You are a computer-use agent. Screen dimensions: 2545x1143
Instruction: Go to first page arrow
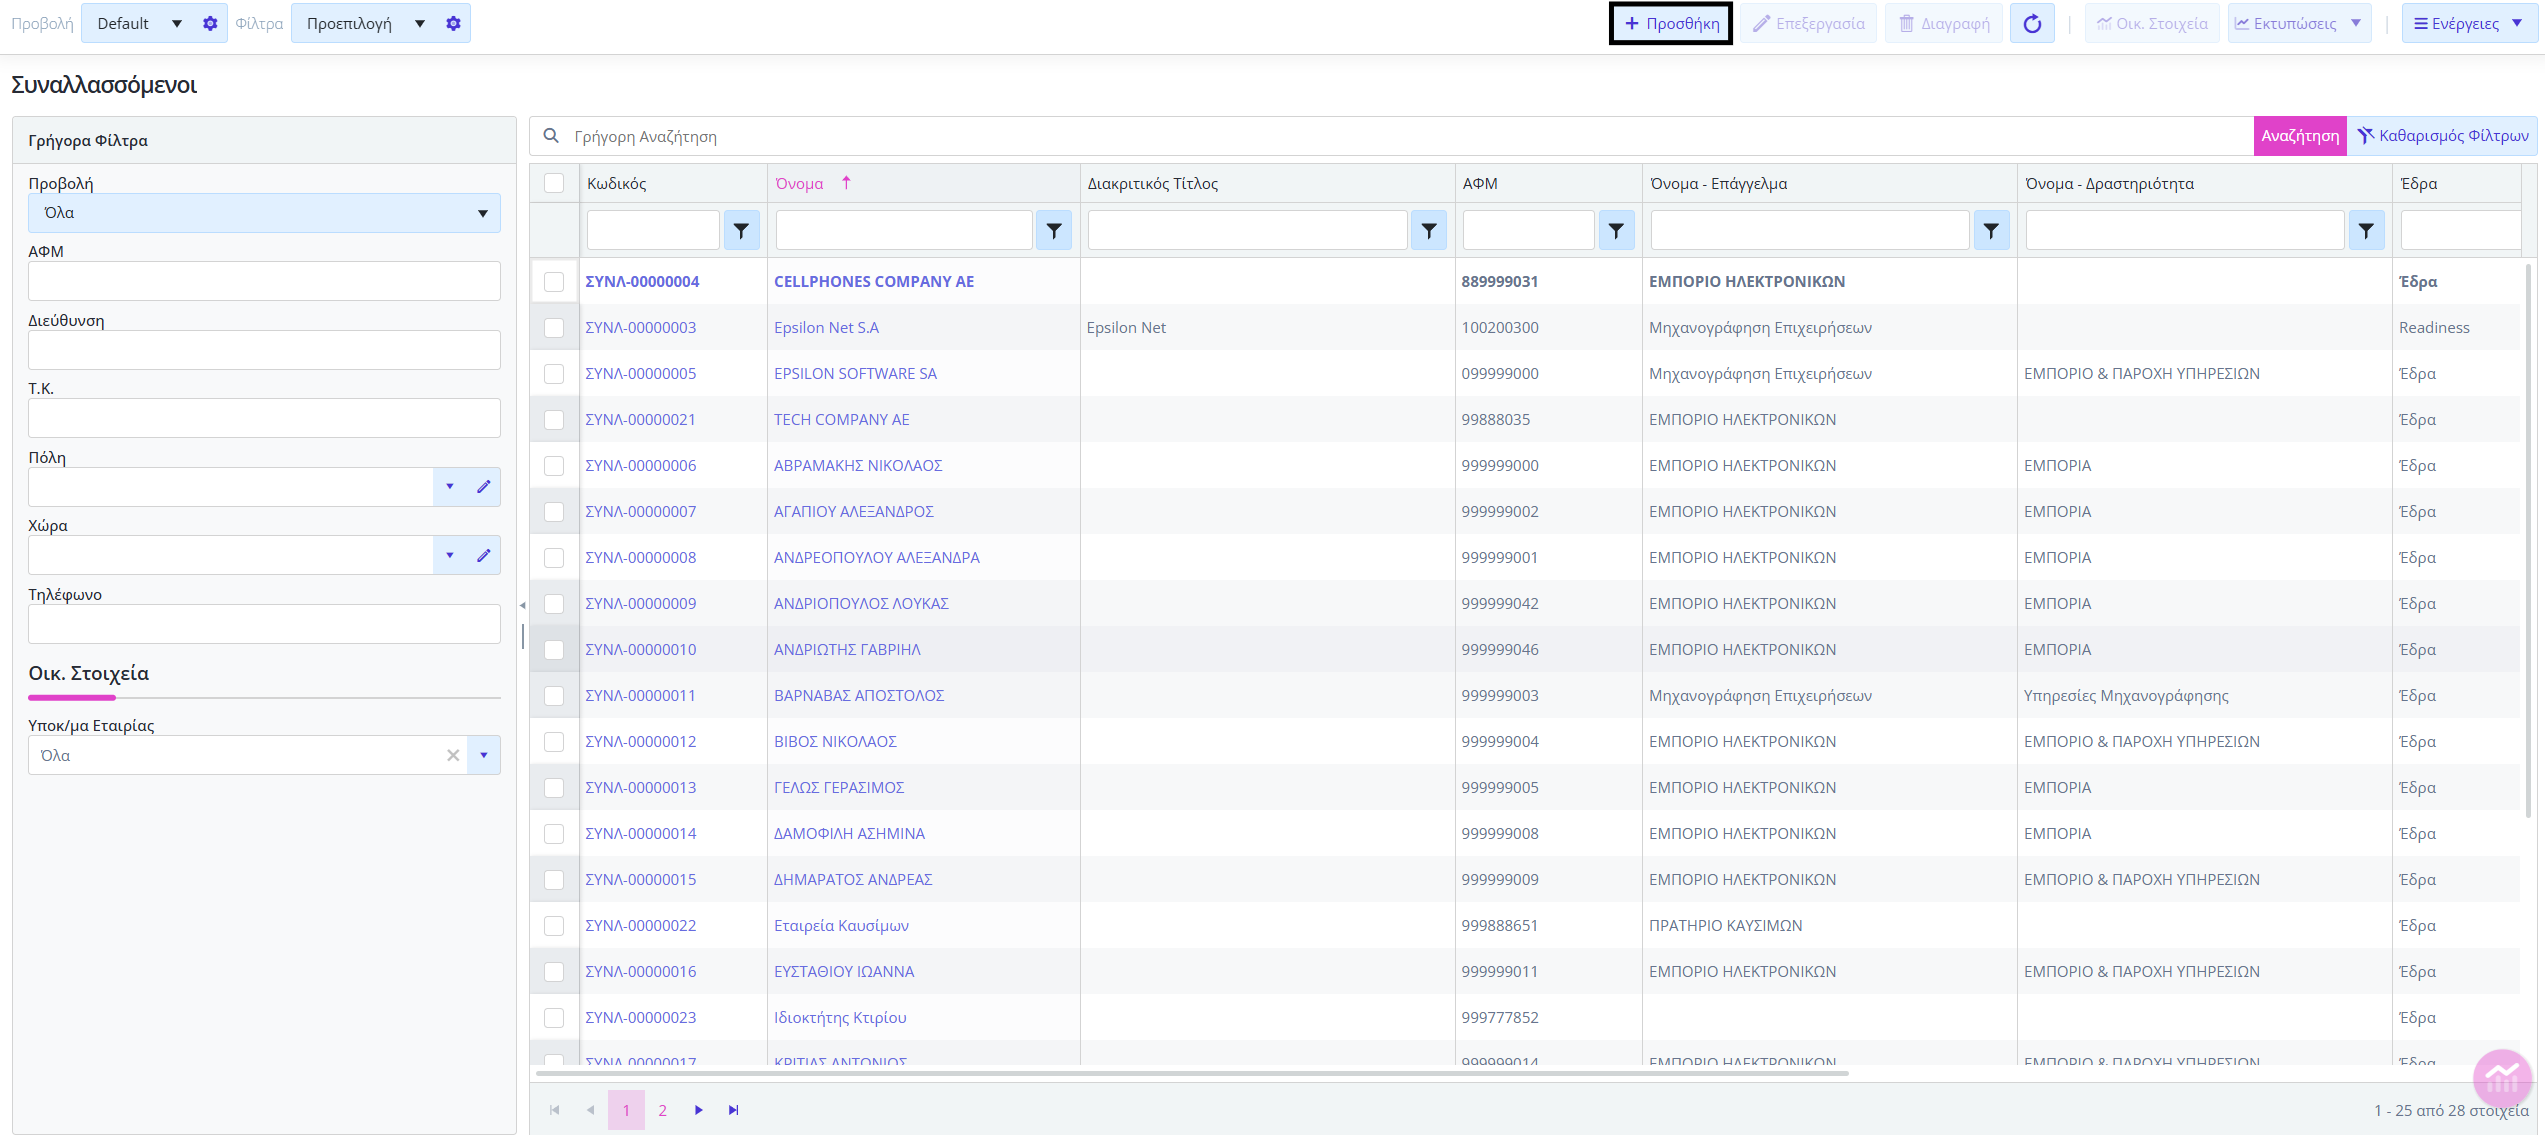[x=555, y=1110]
